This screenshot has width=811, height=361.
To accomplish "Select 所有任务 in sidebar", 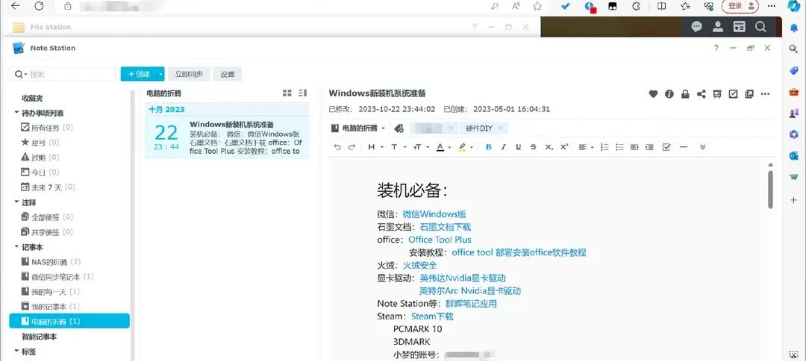I will tap(47, 127).
